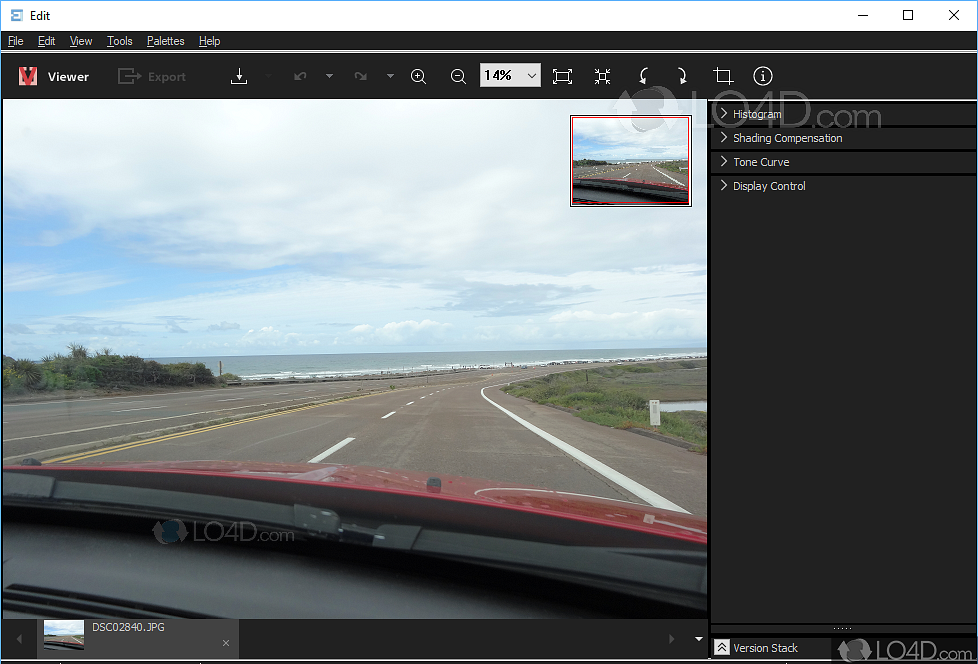Click the zoom out magnifier icon
This screenshot has width=978, height=664.
pos(458,76)
